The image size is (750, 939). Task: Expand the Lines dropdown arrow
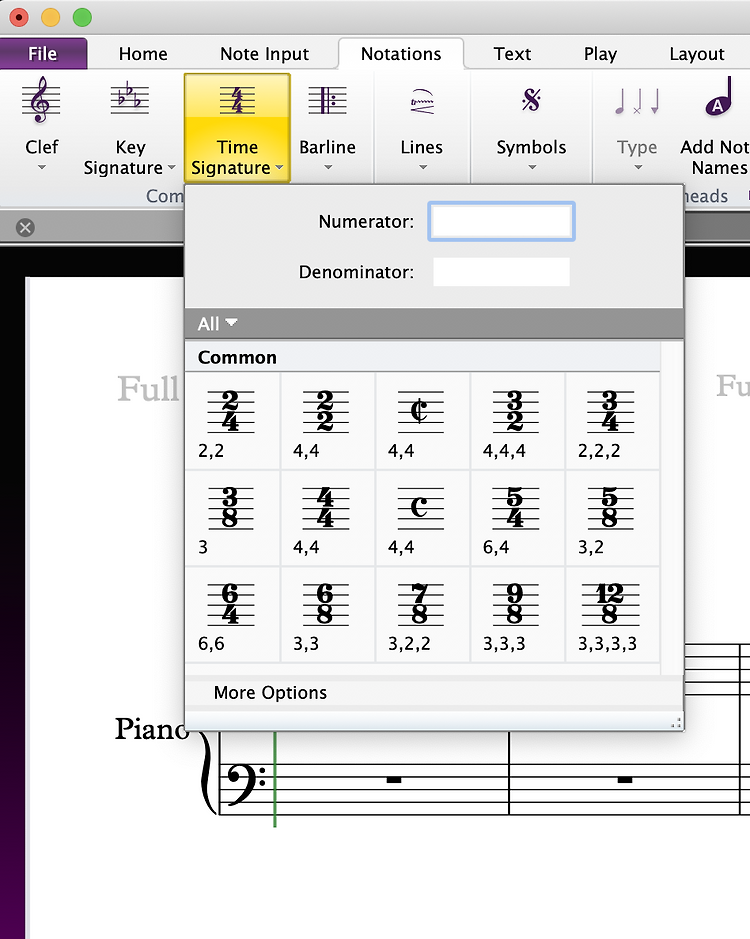click(x=422, y=168)
